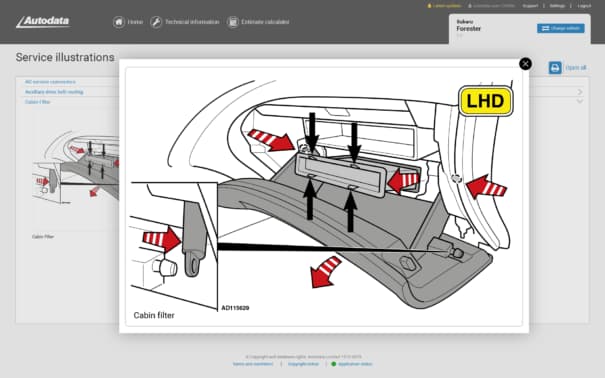605x378 pixels.
Task: Open the A/C service connectors entry
Action: [50, 82]
